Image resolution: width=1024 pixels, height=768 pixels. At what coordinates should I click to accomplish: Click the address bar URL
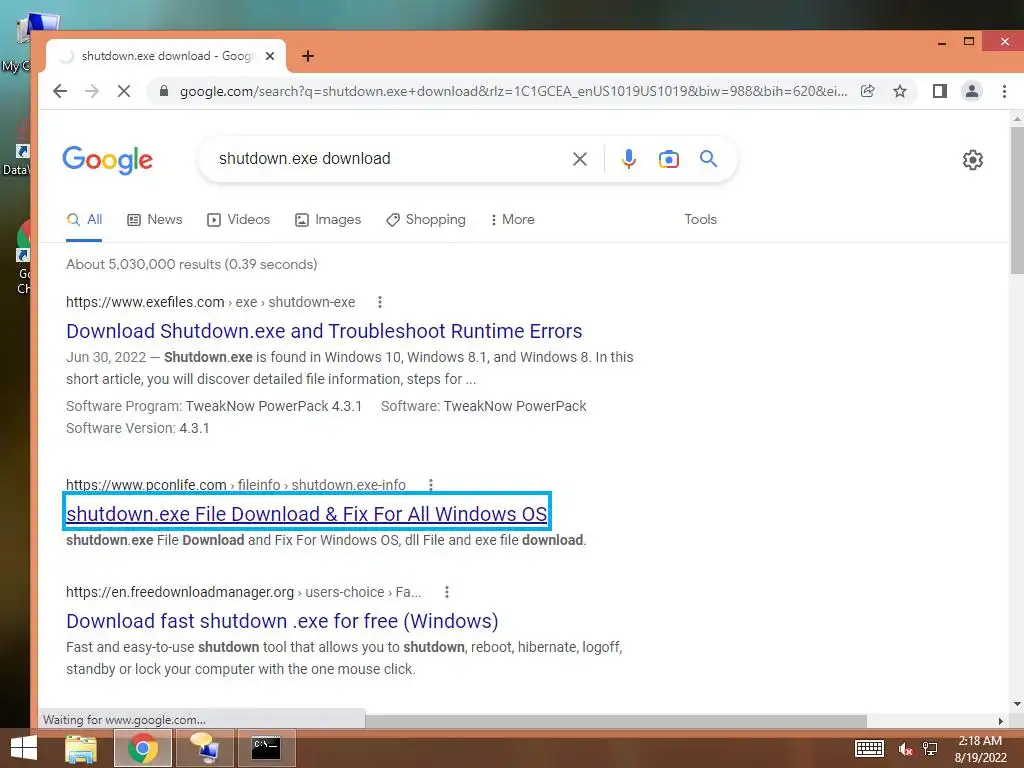point(513,91)
